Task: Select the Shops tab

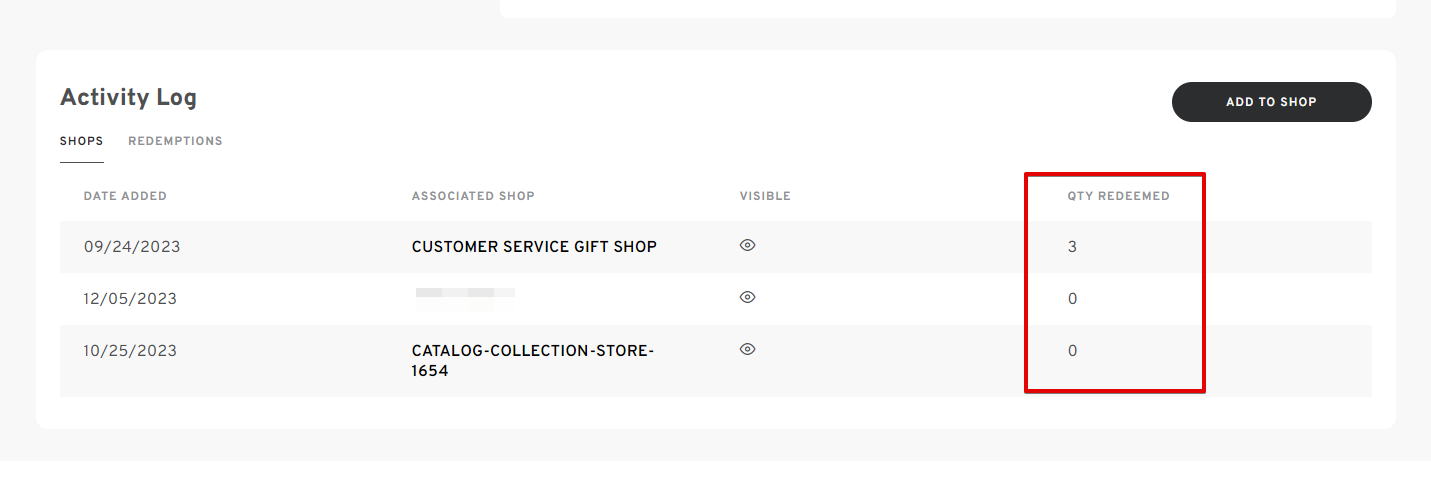Action: click(x=81, y=141)
